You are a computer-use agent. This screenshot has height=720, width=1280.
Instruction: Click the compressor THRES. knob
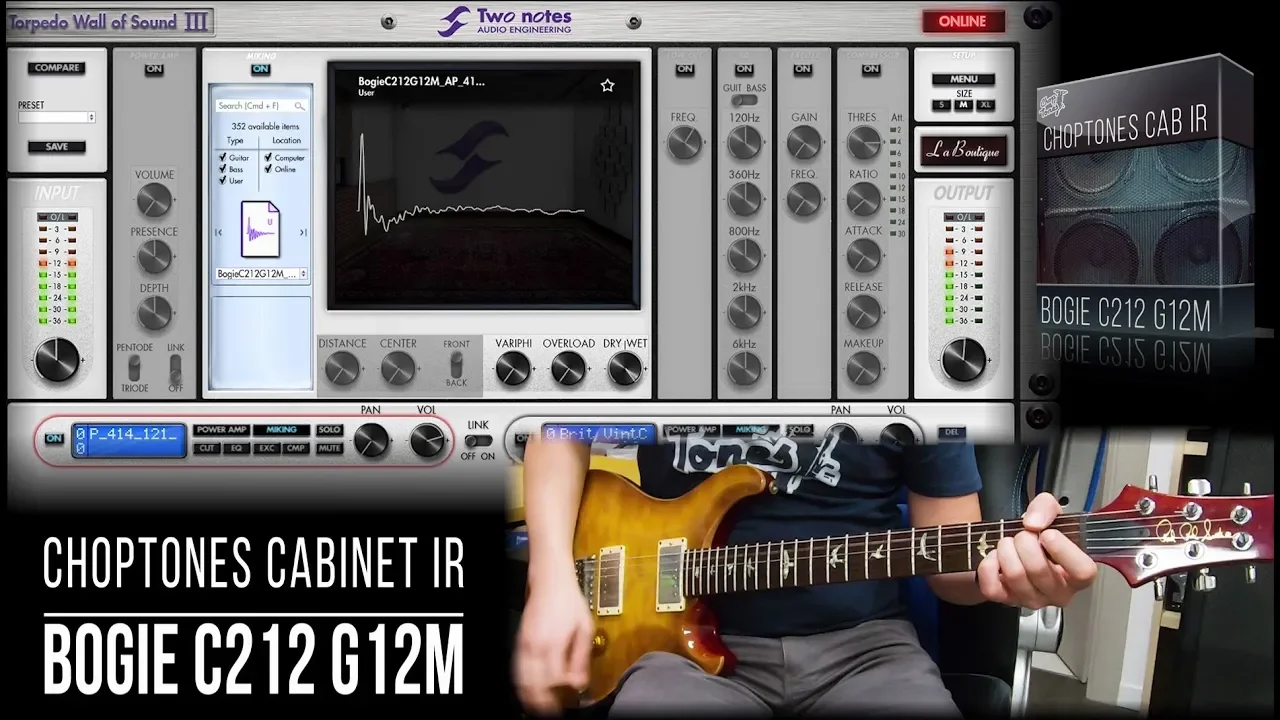click(863, 143)
